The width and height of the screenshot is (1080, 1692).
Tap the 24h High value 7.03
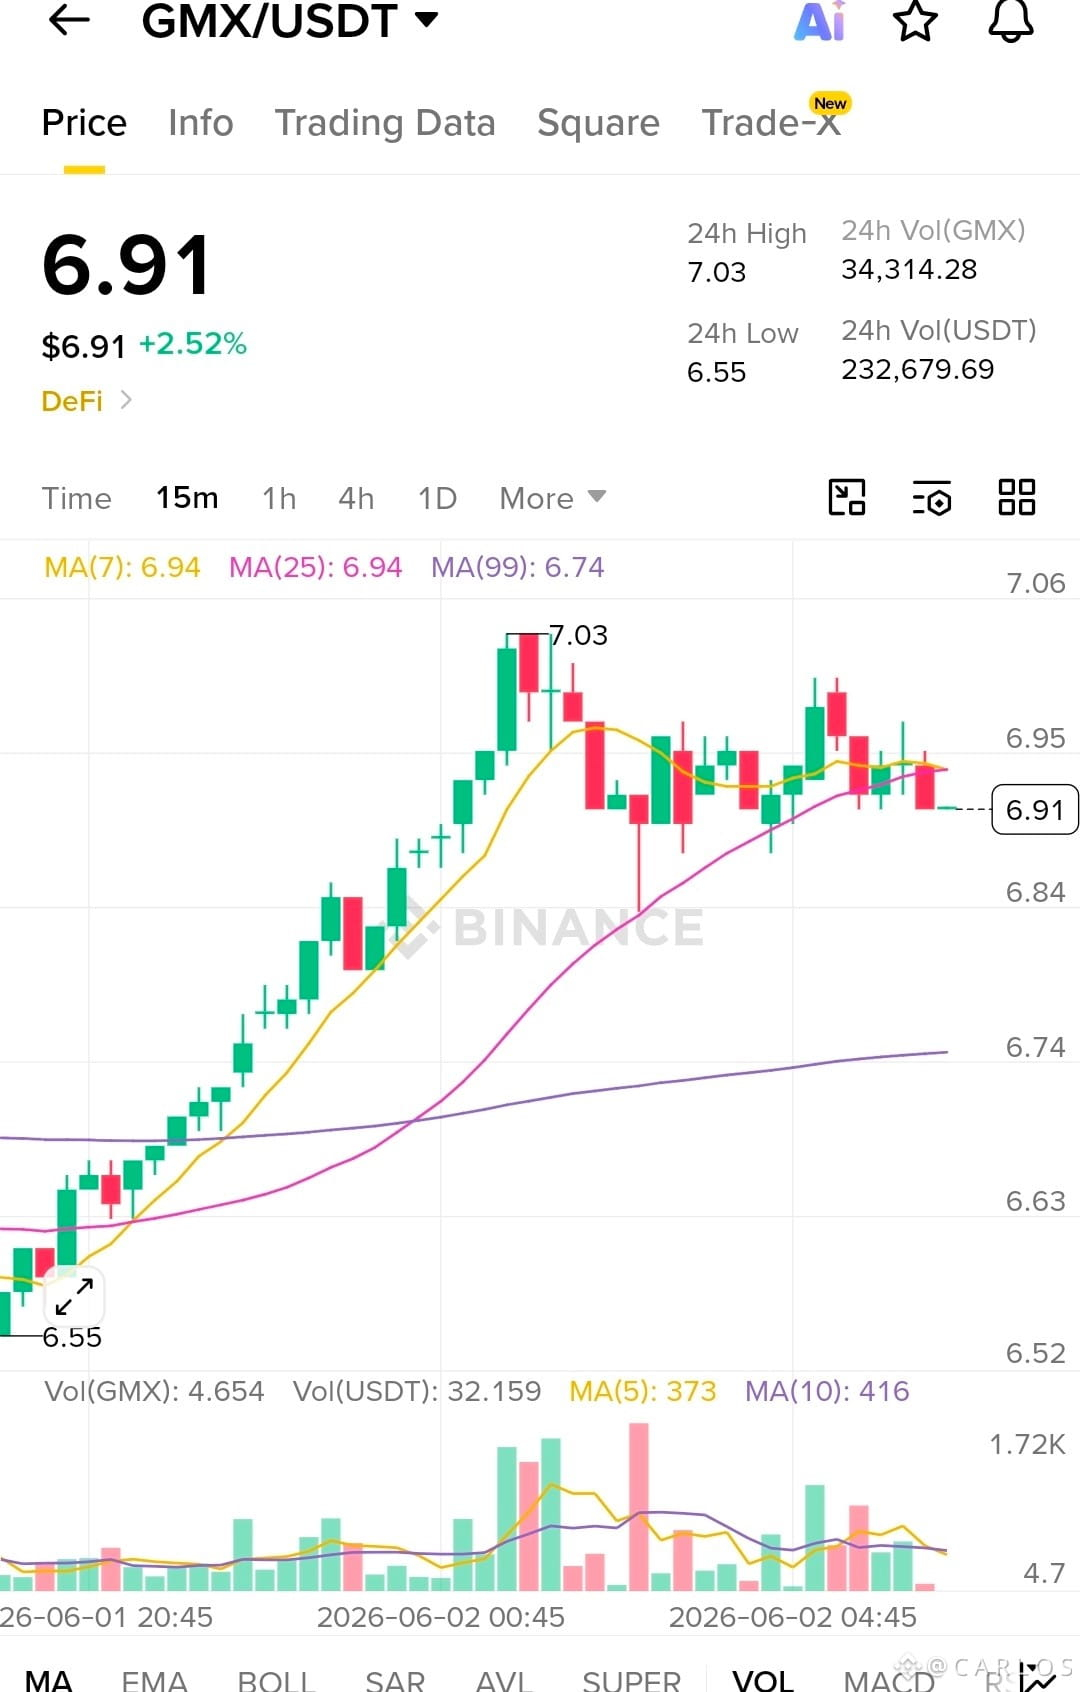coord(716,272)
